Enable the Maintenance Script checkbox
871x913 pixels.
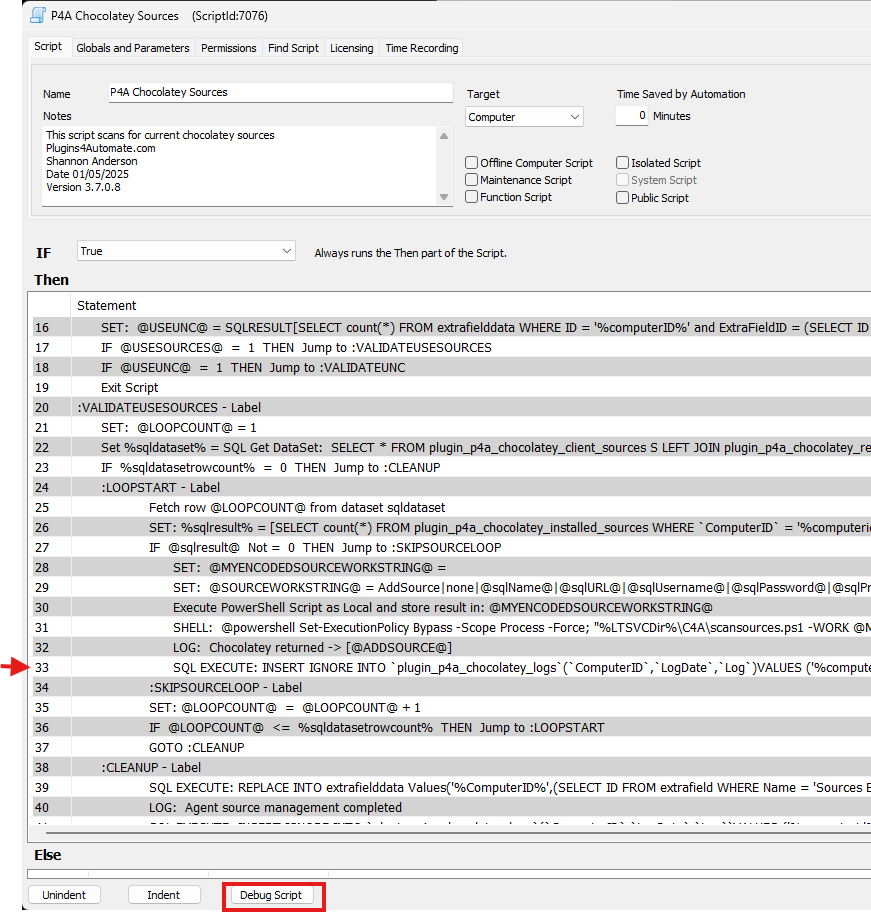click(x=470, y=180)
